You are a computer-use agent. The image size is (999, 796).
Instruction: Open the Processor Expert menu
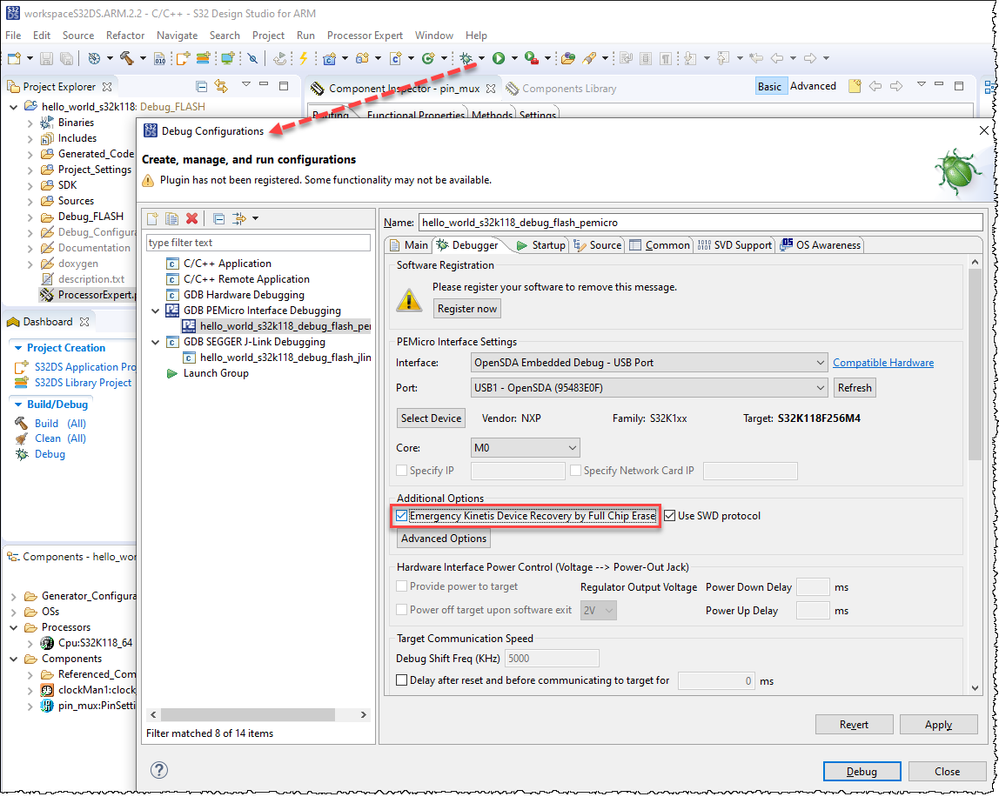(x=365, y=35)
